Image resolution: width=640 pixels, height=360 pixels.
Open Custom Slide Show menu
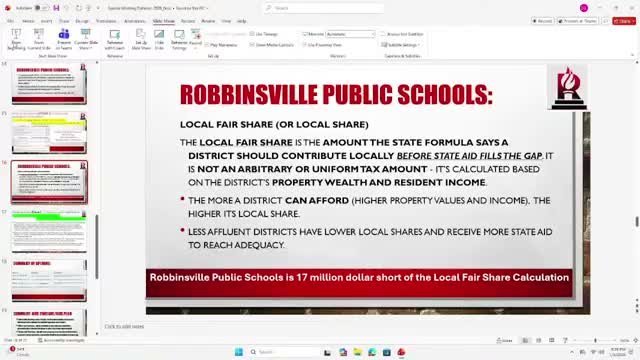86,40
